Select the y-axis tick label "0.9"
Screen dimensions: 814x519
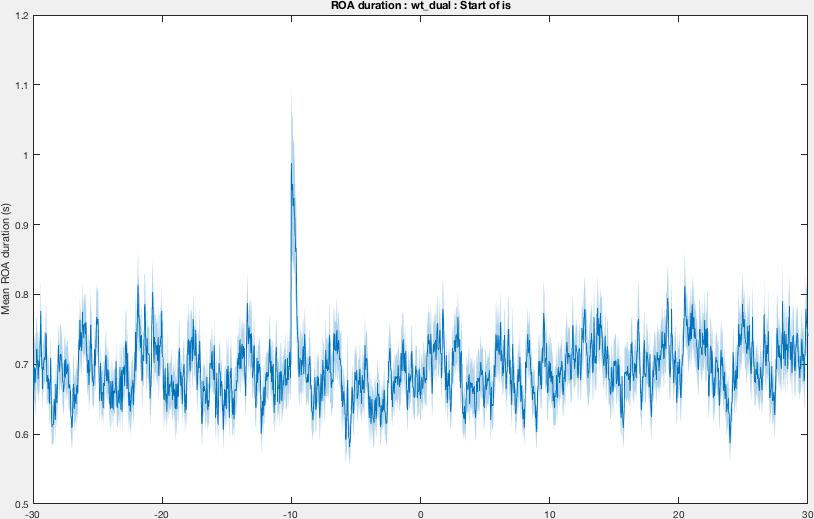(22, 225)
